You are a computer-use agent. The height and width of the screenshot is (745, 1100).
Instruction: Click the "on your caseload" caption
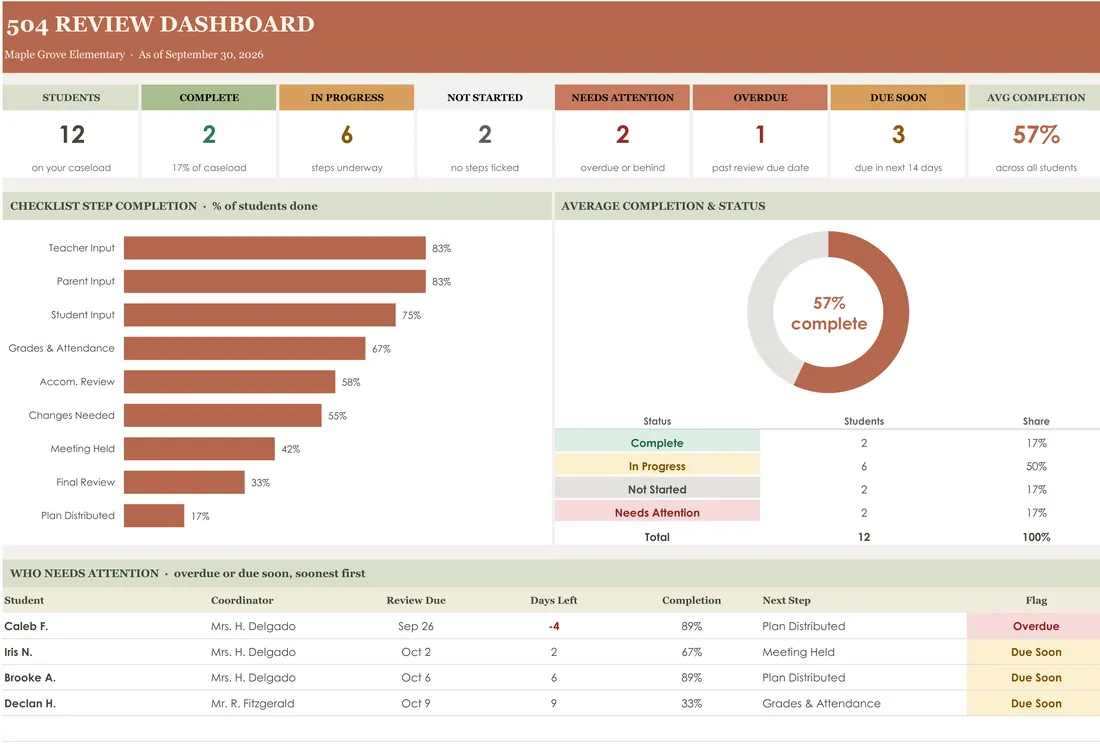71,168
